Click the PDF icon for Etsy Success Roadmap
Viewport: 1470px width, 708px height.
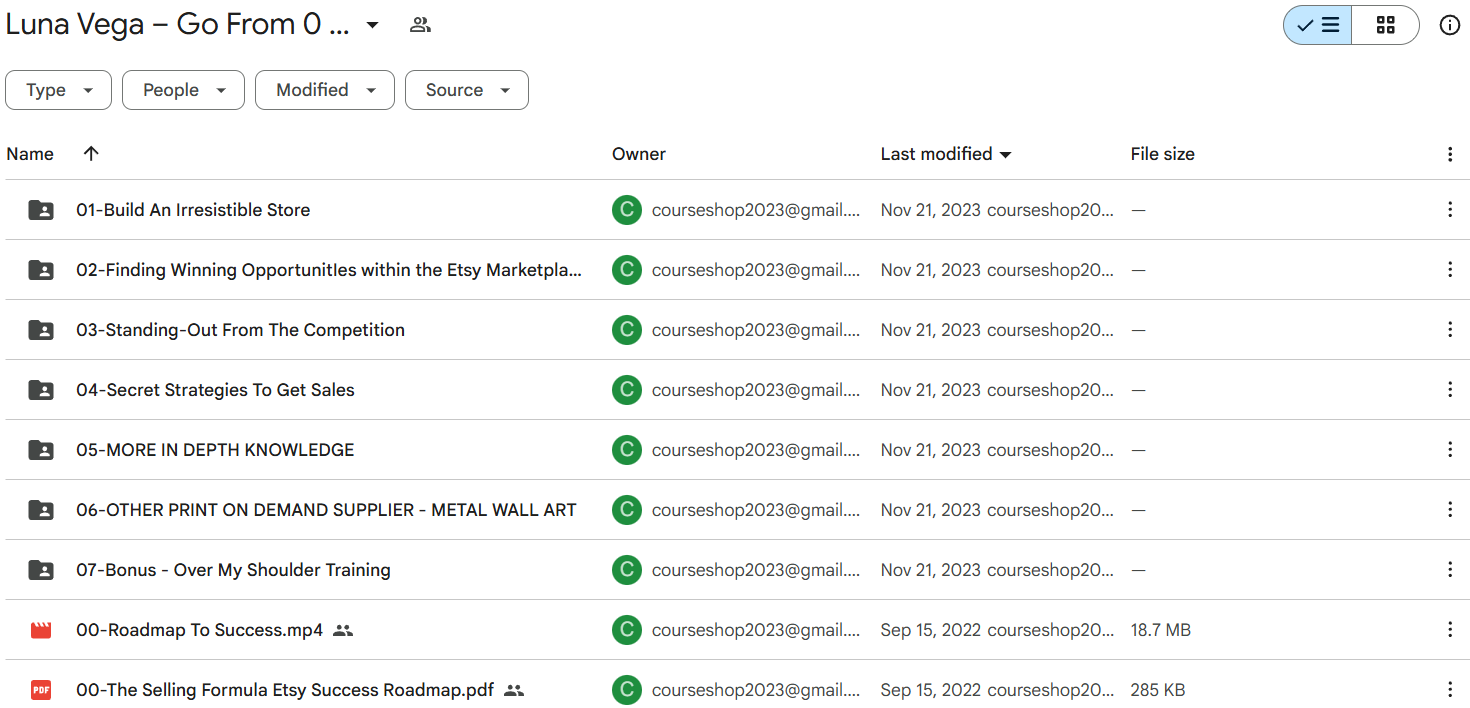click(x=41, y=690)
